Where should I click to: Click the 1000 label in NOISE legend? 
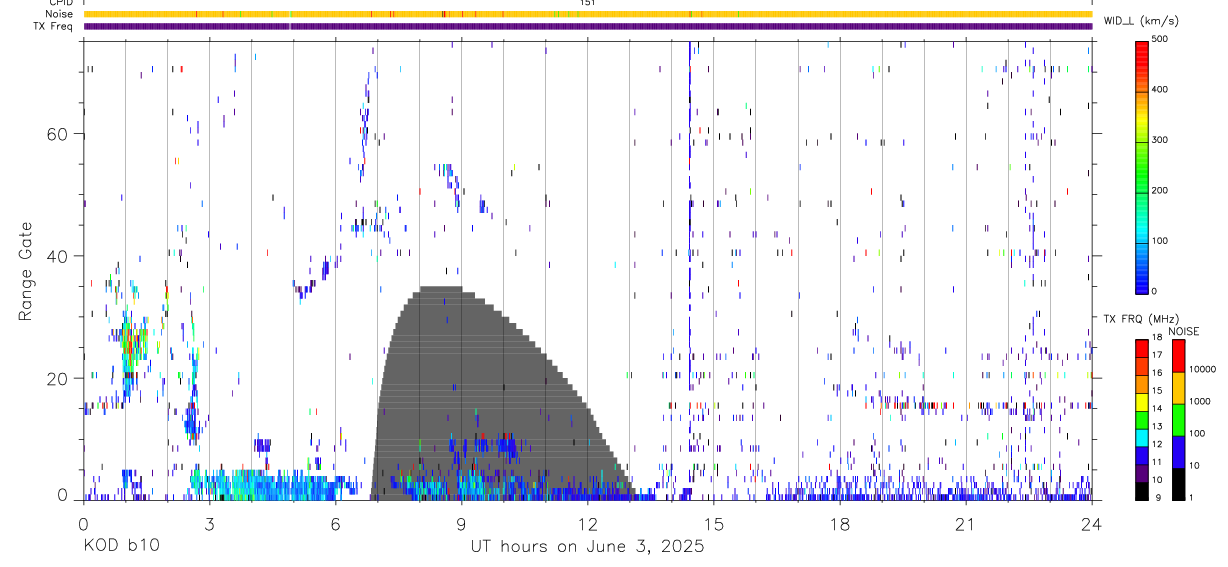coord(1199,401)
